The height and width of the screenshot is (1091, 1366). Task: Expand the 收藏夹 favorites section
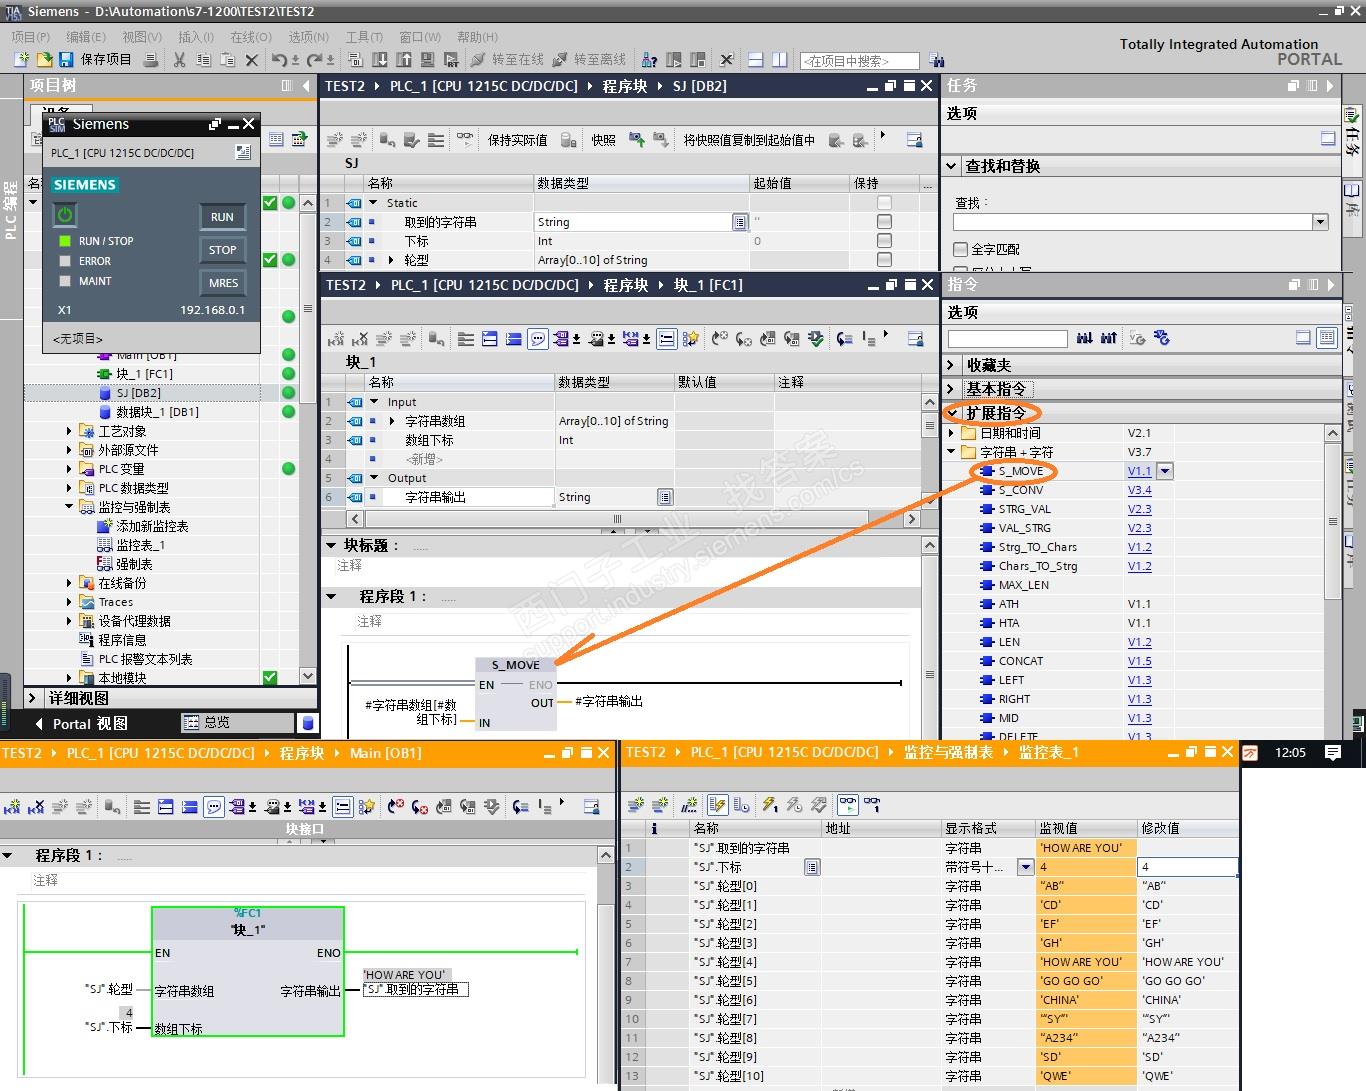[x=951, y=365]
